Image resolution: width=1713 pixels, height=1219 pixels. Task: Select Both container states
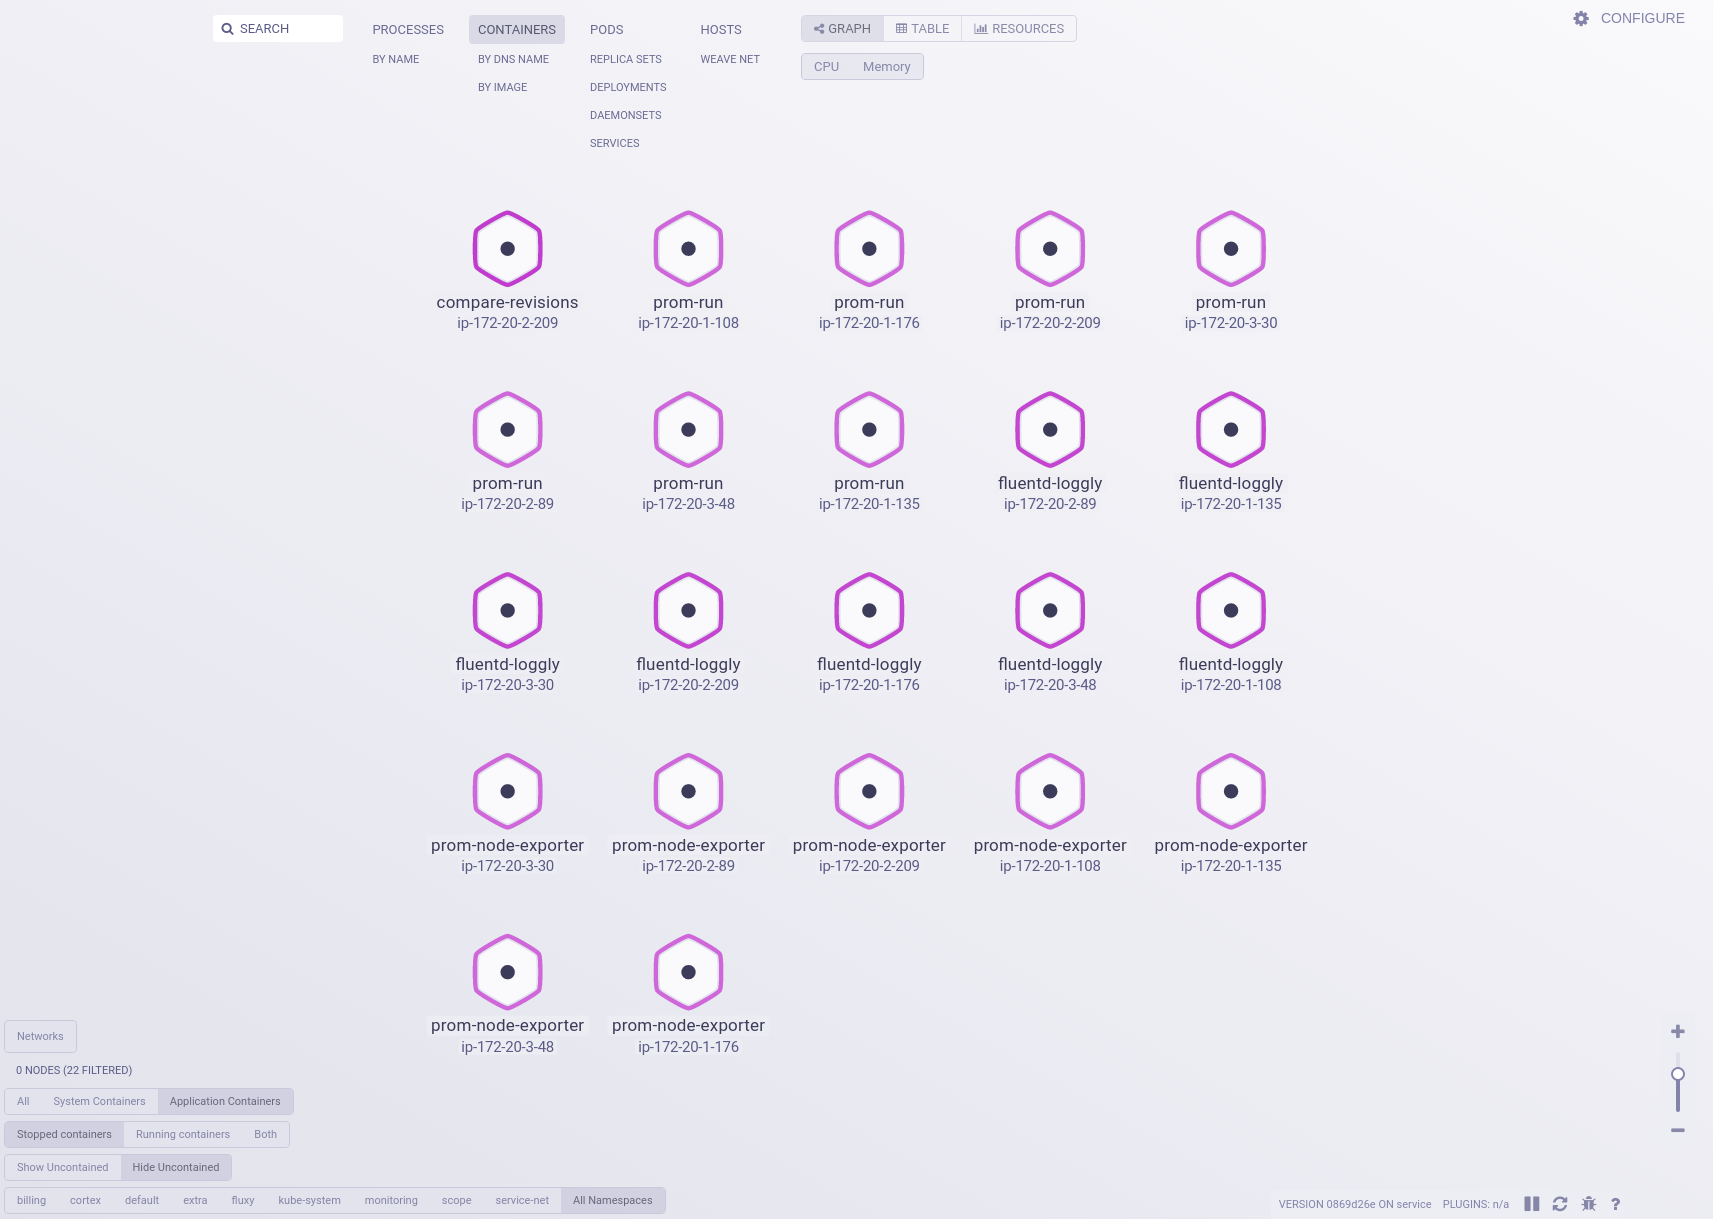(x=265, y=1135)
